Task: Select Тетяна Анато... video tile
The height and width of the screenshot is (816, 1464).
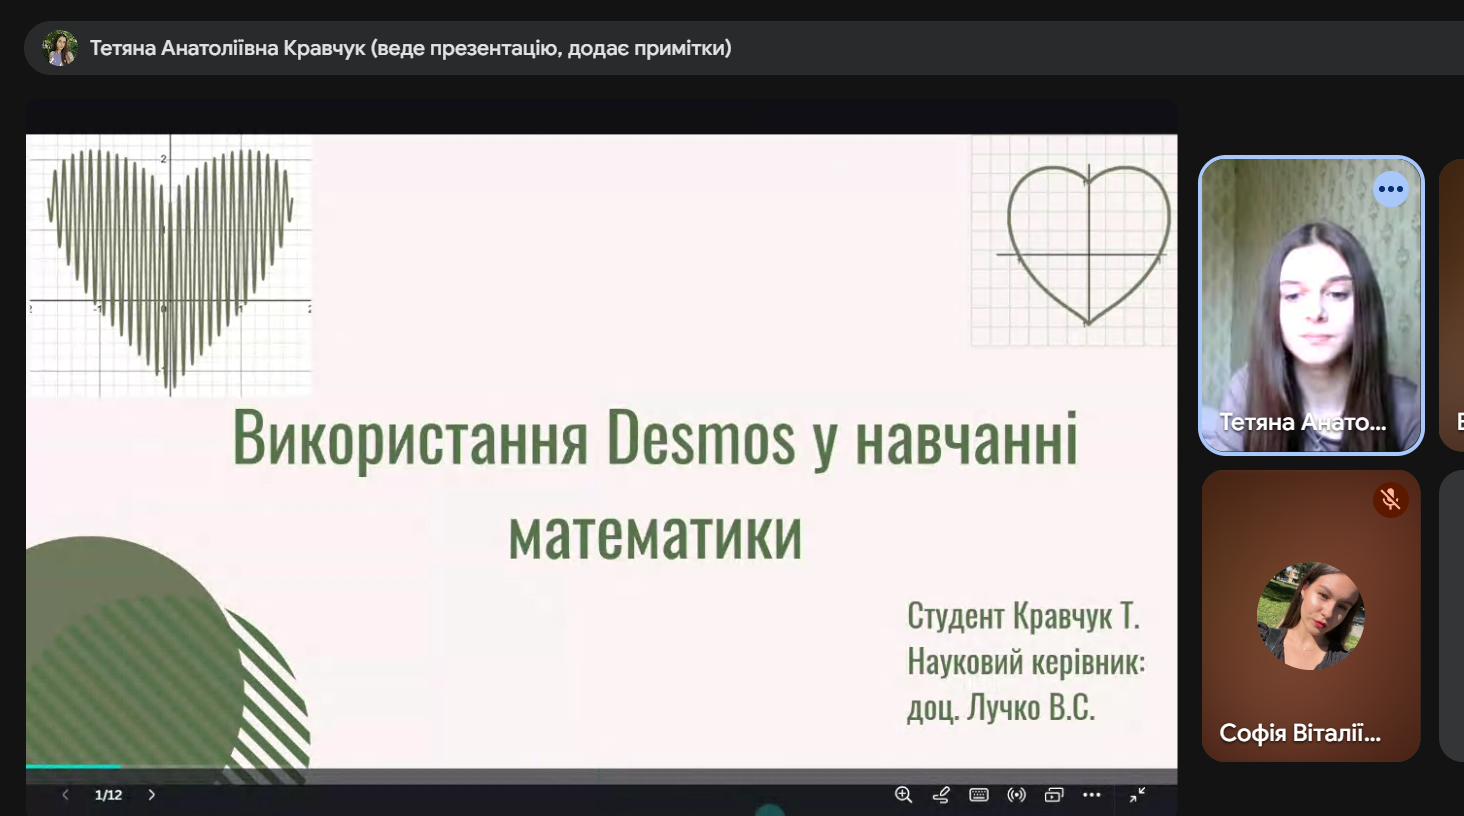Action: [1311, 305]
